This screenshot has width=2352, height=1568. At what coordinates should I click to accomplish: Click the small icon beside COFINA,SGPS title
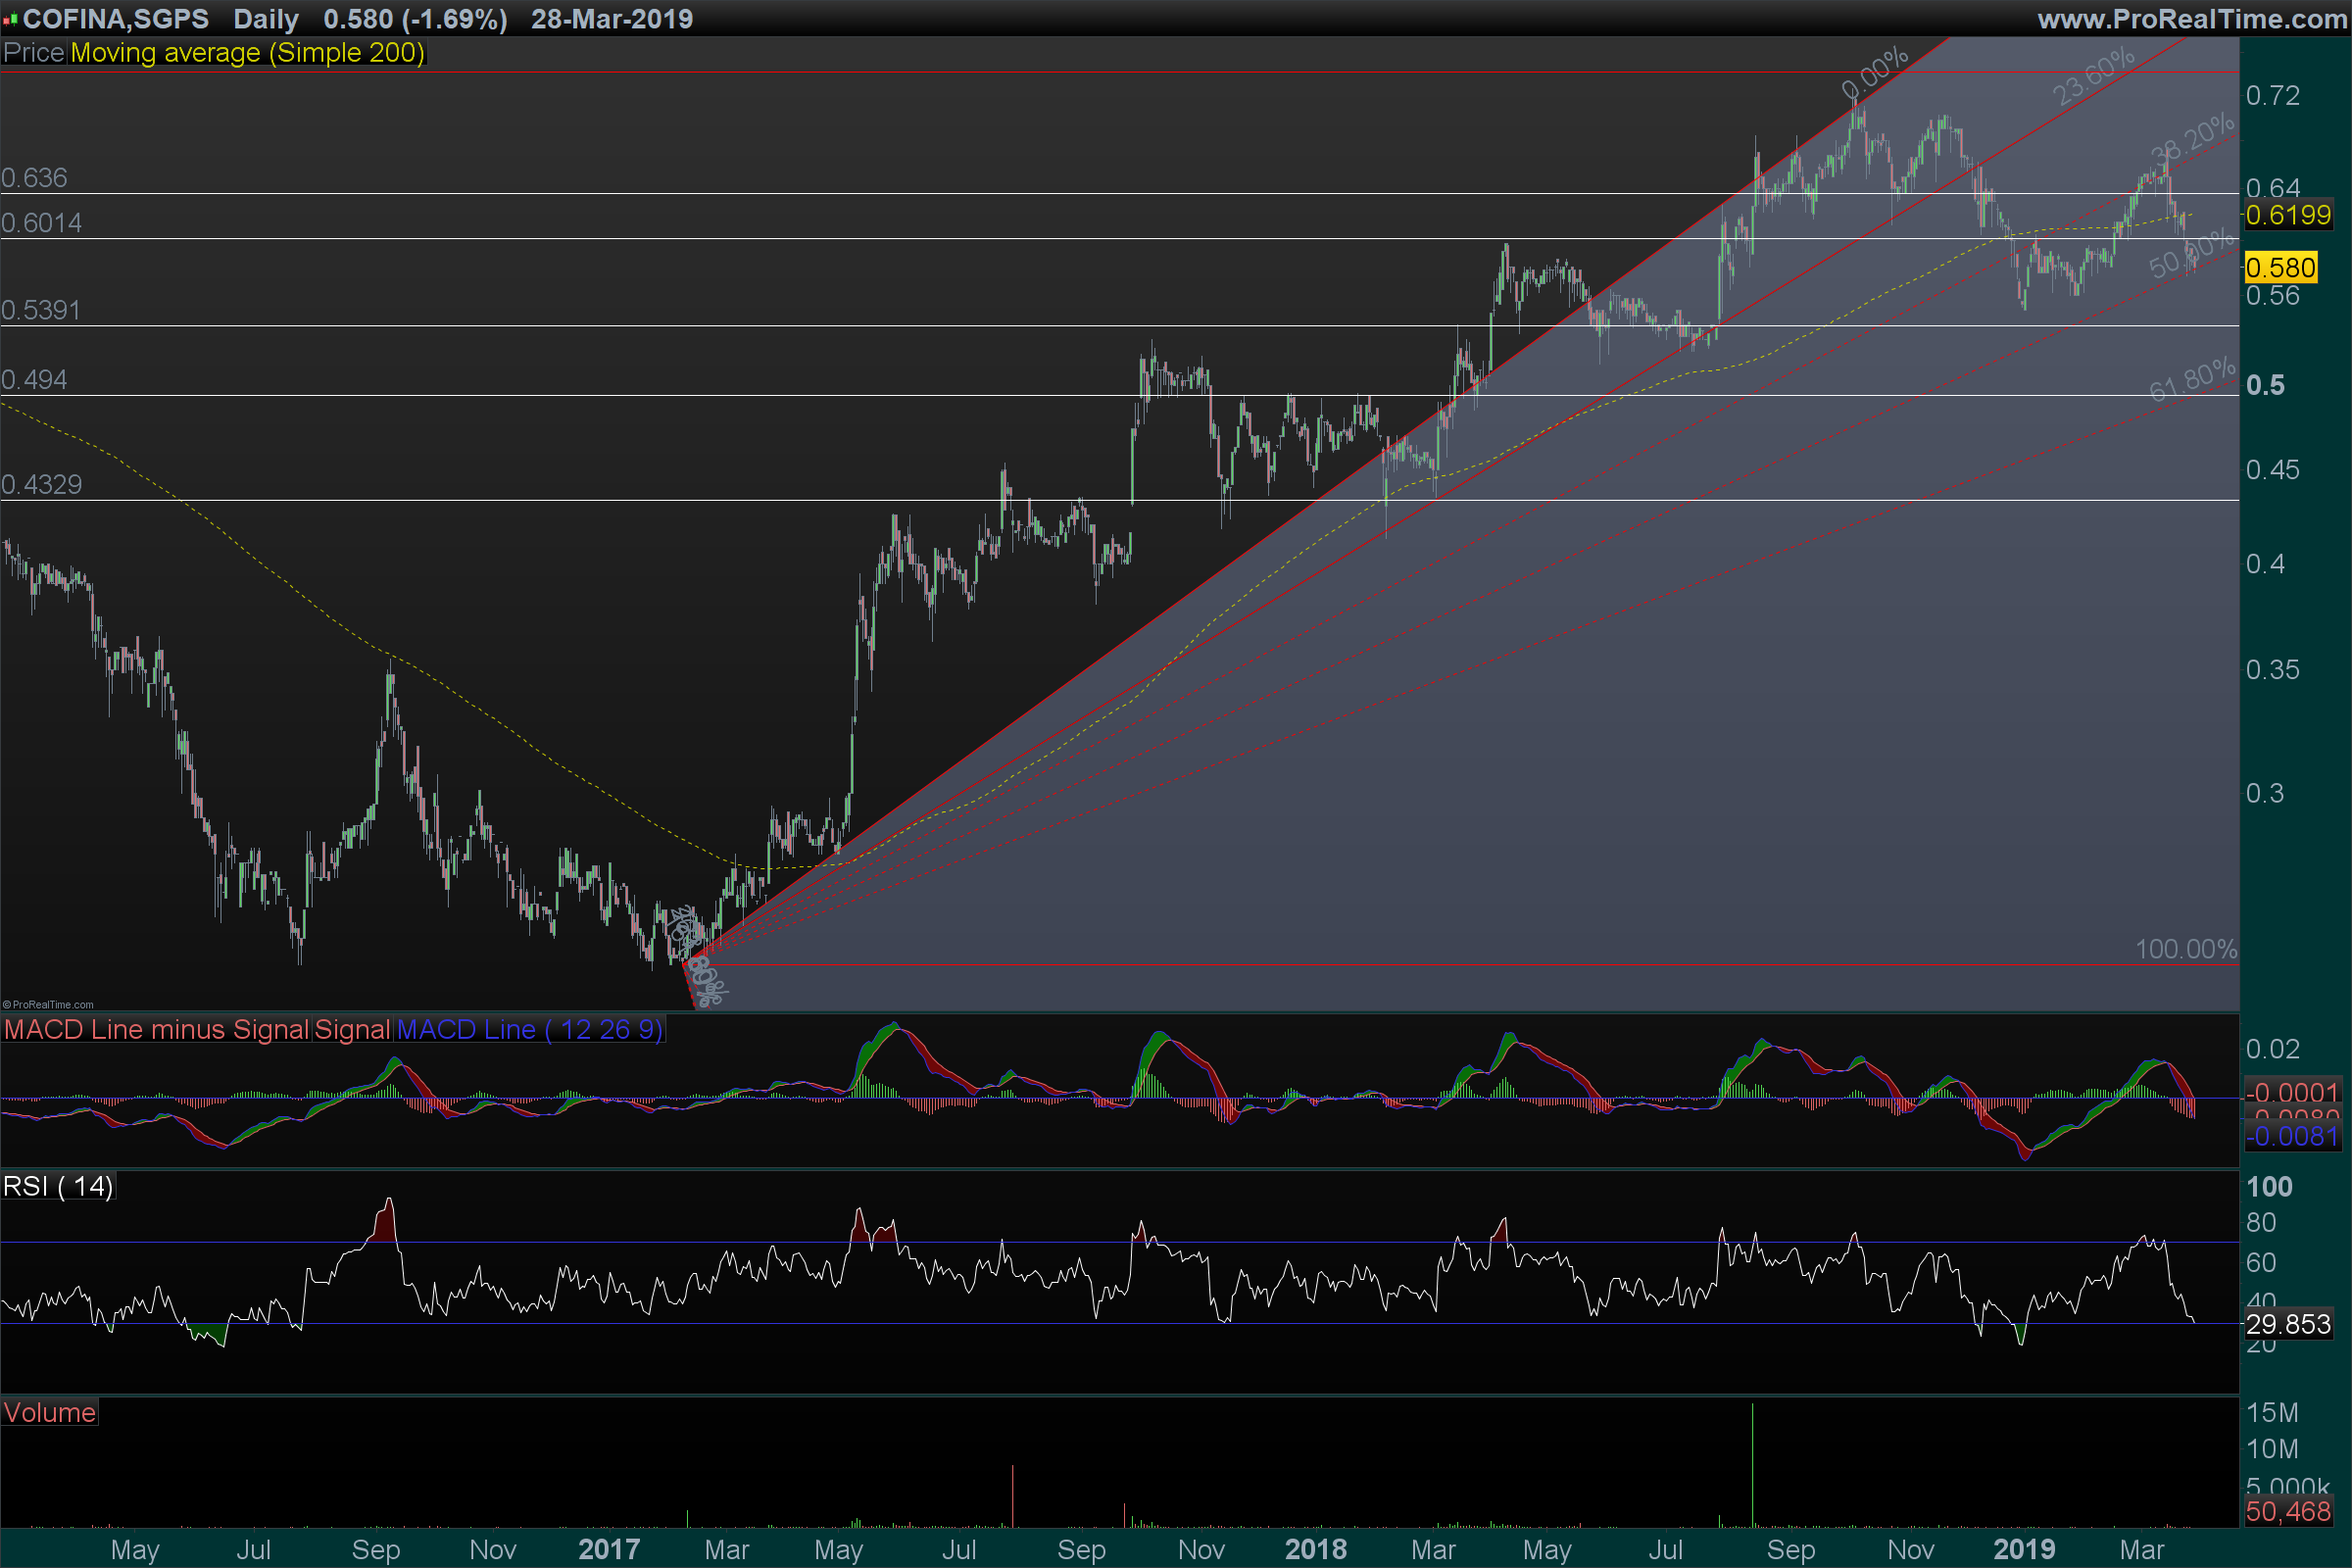(x=10, y=20)
